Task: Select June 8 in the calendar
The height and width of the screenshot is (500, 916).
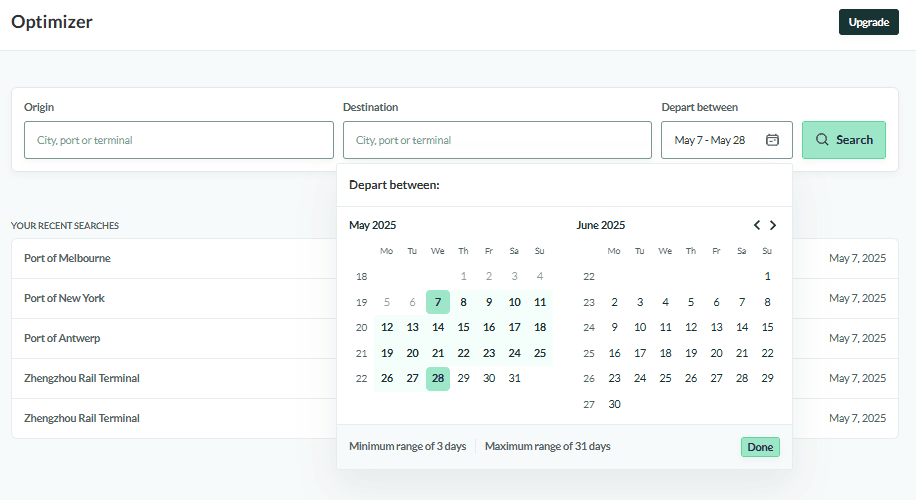Action: [767, 302]
